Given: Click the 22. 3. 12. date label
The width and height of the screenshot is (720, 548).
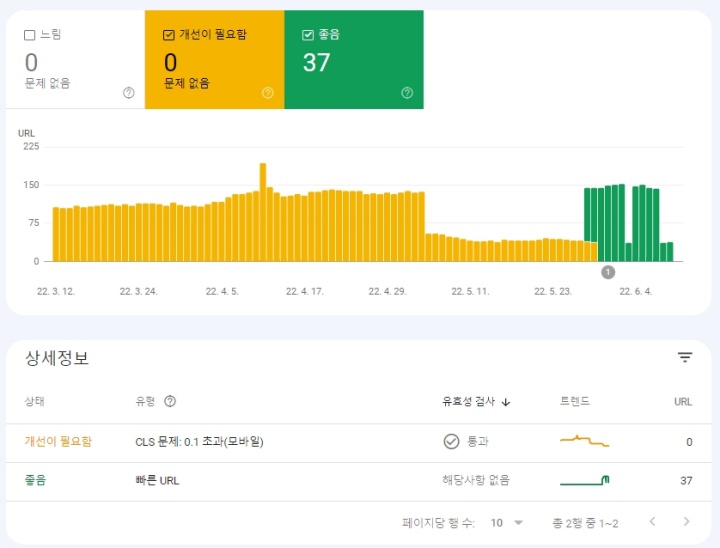Looking at the screenshot, I should coord(56,291).
